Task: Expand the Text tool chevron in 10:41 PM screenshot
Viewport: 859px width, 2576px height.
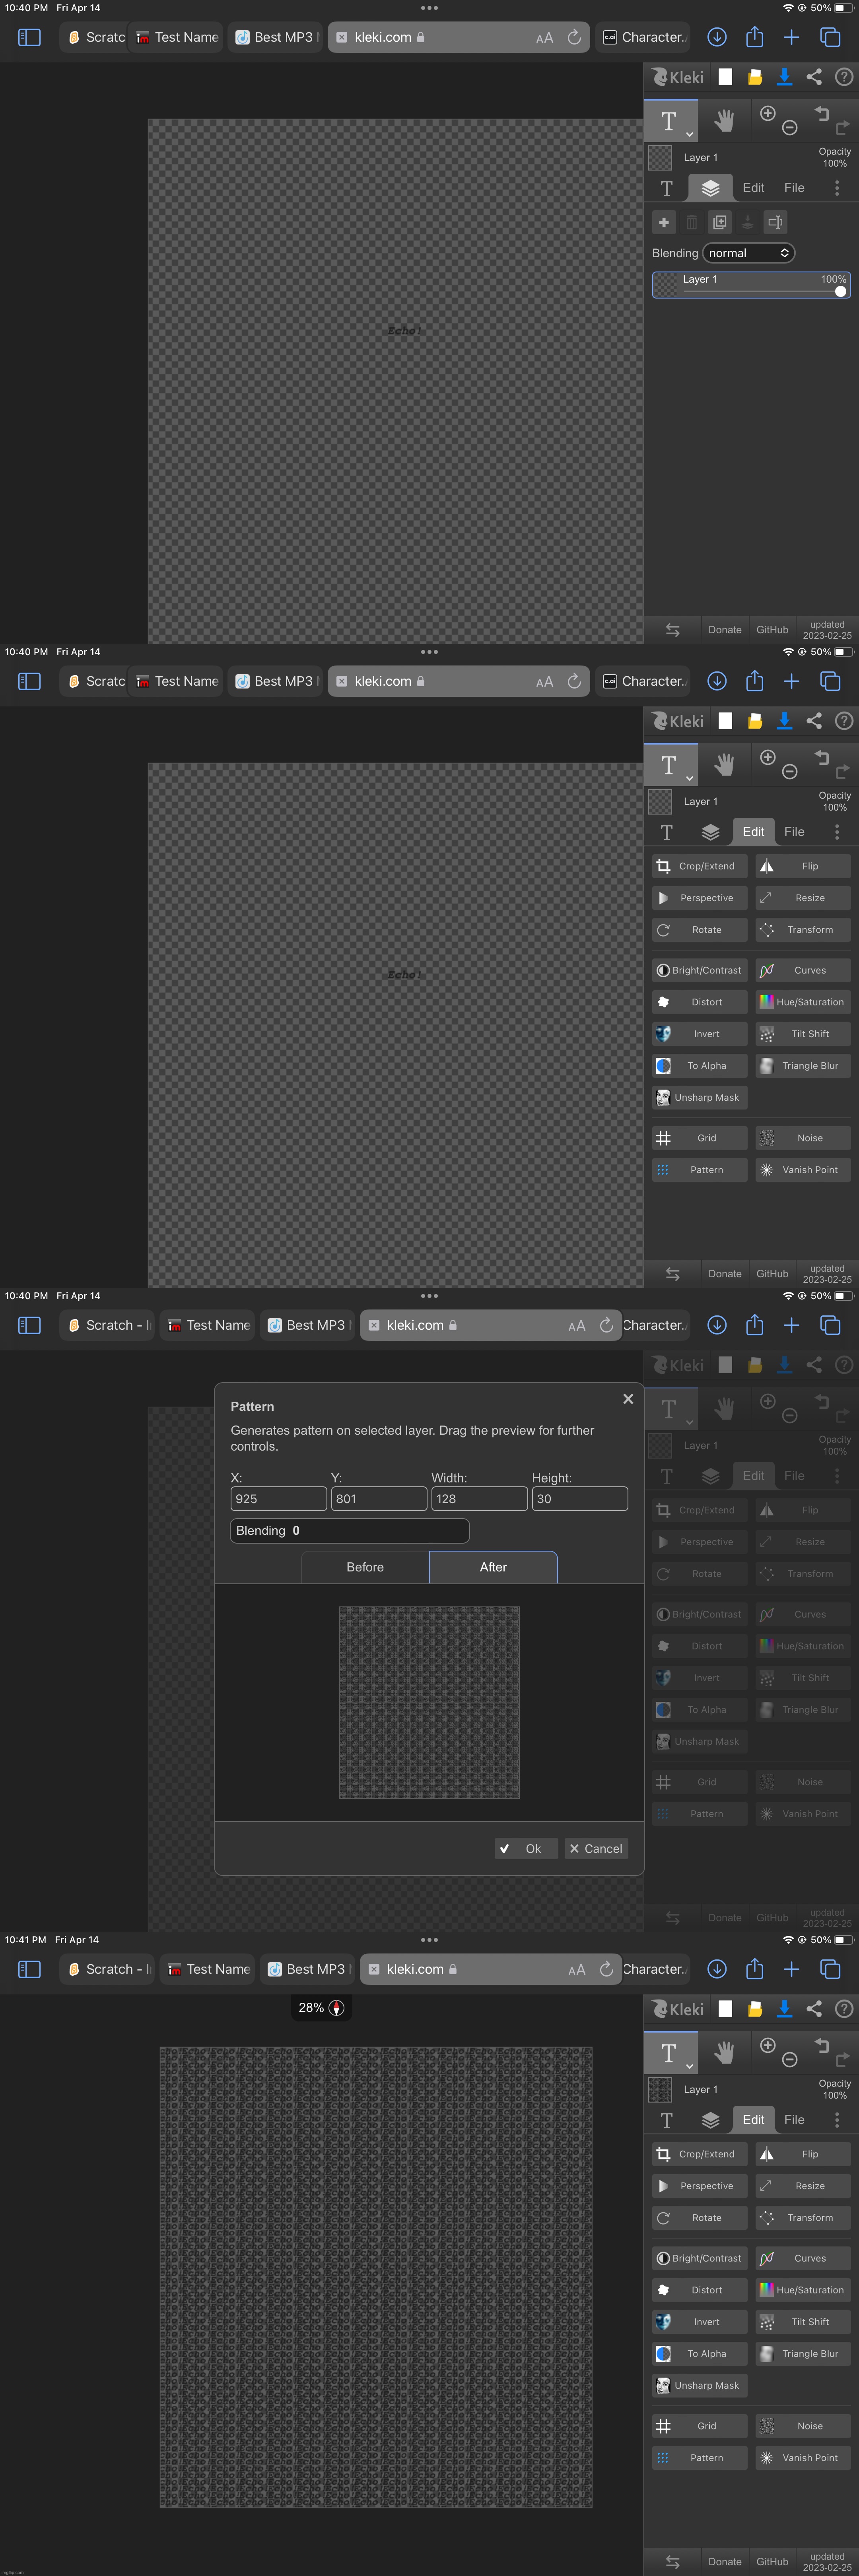Action: [x=689, y=2066]
